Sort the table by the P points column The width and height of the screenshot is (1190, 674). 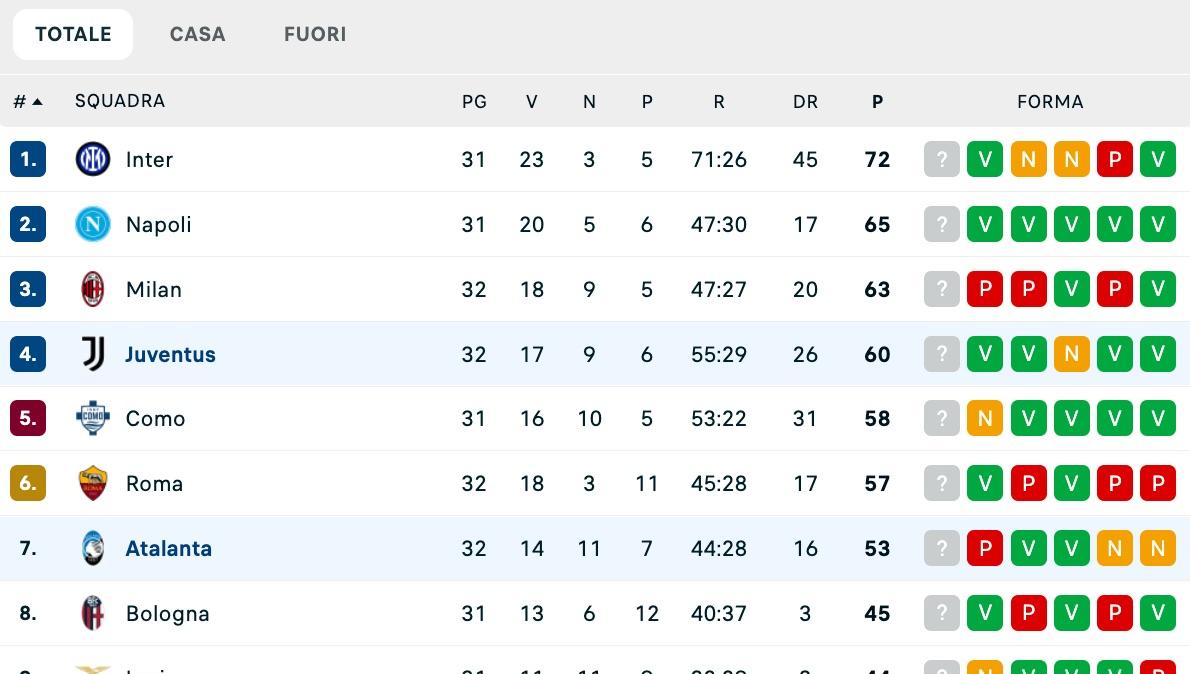876,101
